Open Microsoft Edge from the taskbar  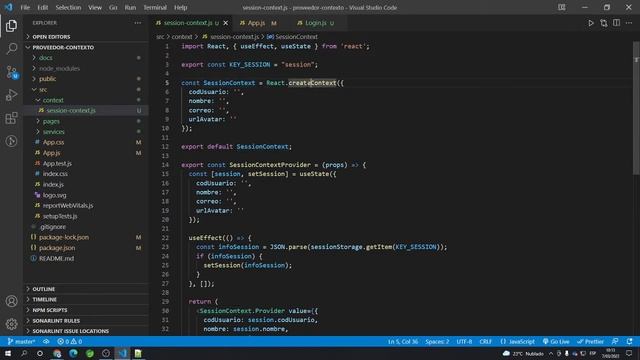73,353
